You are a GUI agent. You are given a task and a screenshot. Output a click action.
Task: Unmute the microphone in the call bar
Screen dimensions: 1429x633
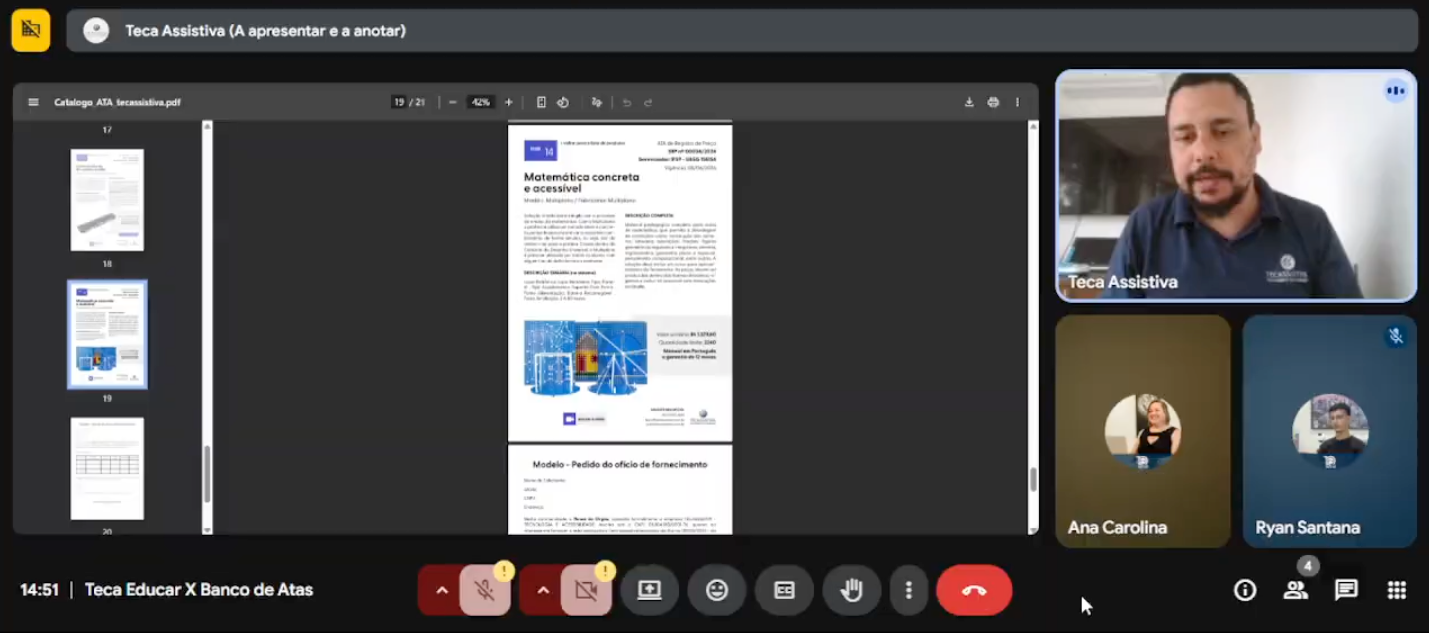point(485,590)
